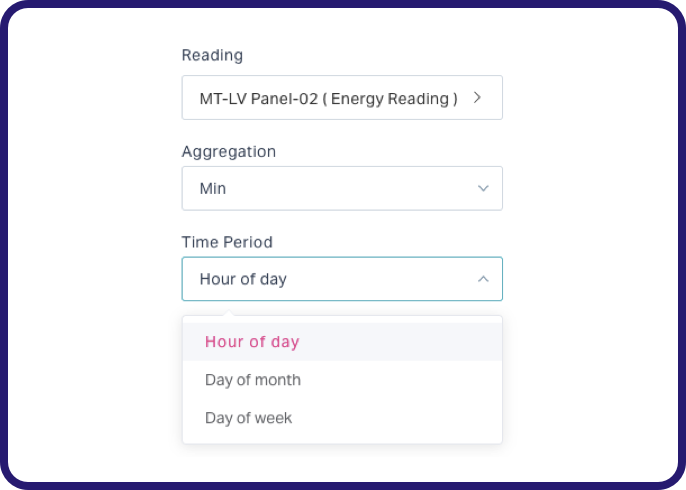The height and width of the screenshot is (490, 686).
Task: Click the down chevron in Aggregation box
Action: (x=483, y=188)
